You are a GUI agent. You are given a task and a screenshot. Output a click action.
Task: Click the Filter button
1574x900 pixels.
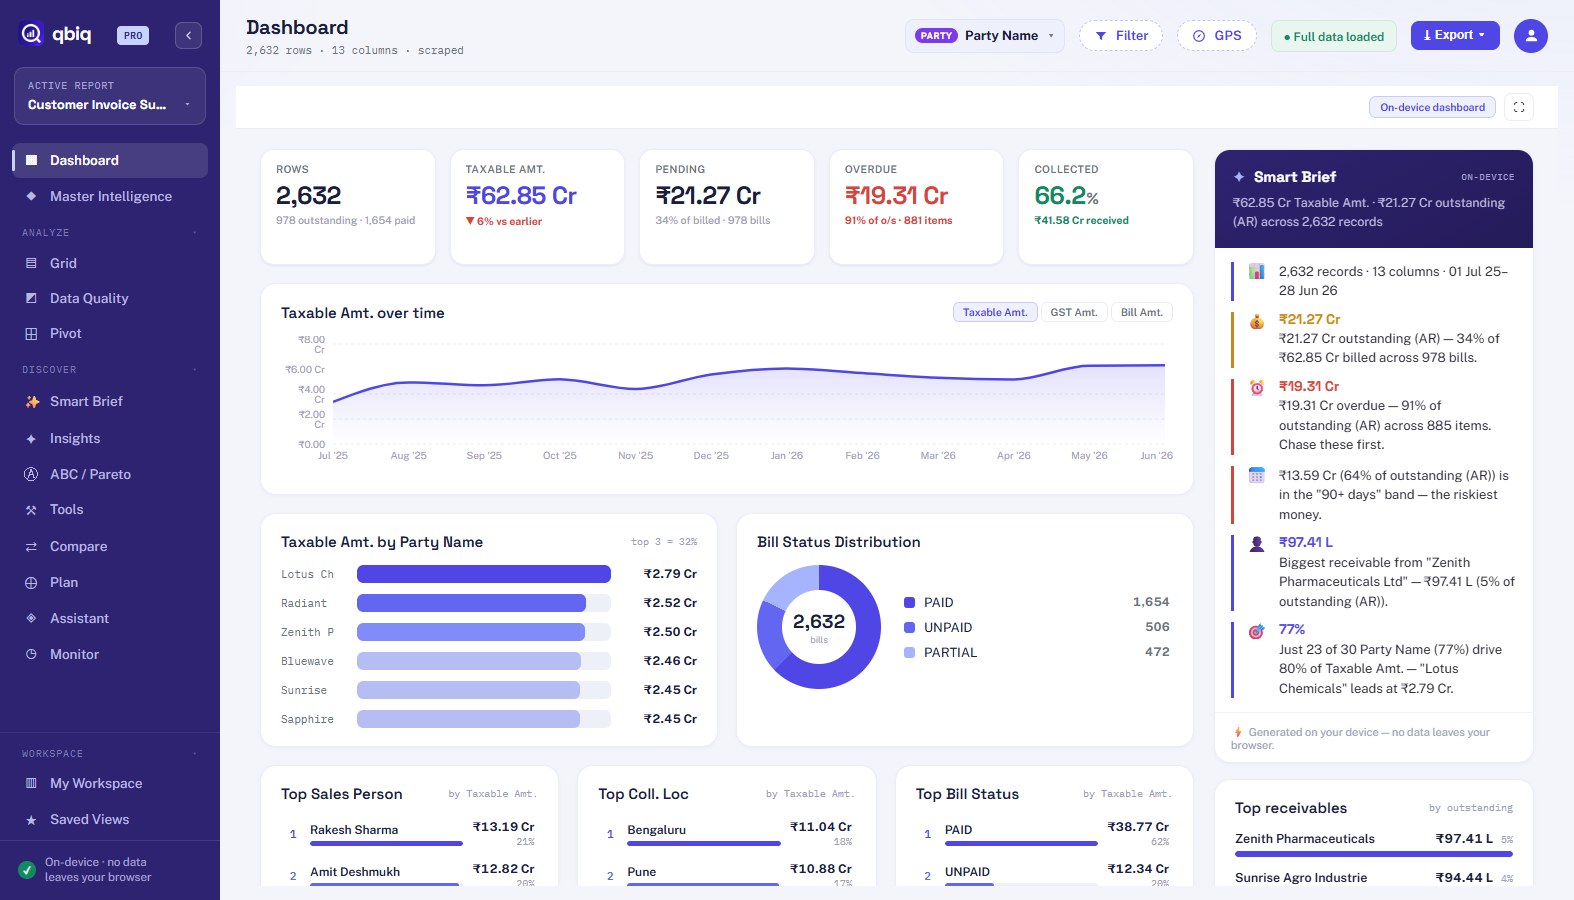(x=1121, y=36)
